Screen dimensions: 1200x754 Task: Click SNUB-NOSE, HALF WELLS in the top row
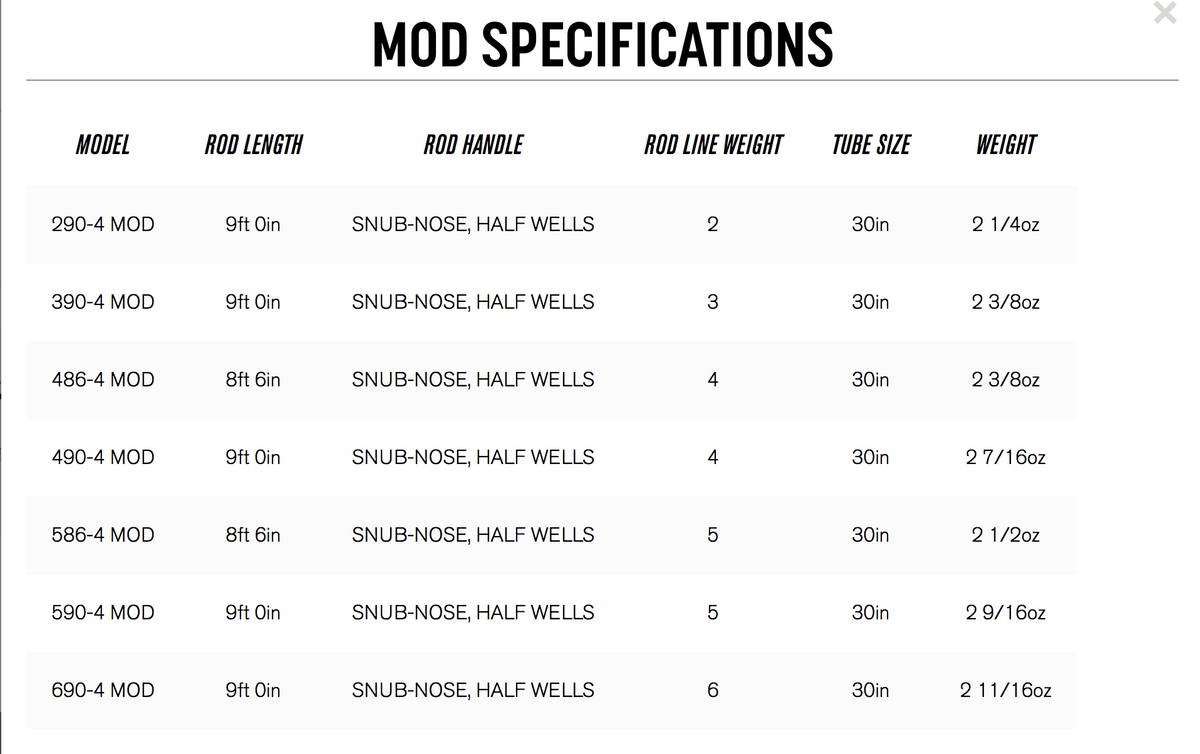tap(472, 224)
